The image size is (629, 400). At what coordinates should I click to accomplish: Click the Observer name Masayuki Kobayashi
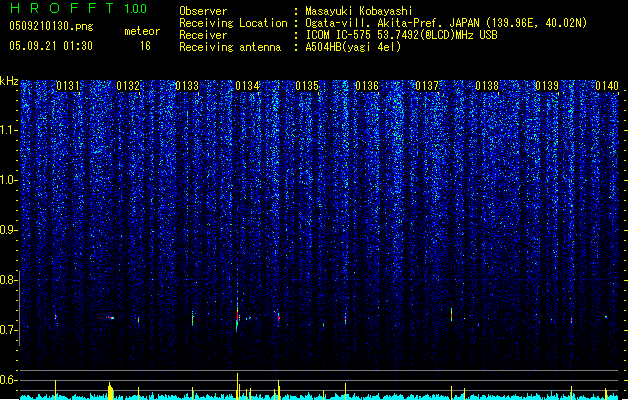point(359,11)
